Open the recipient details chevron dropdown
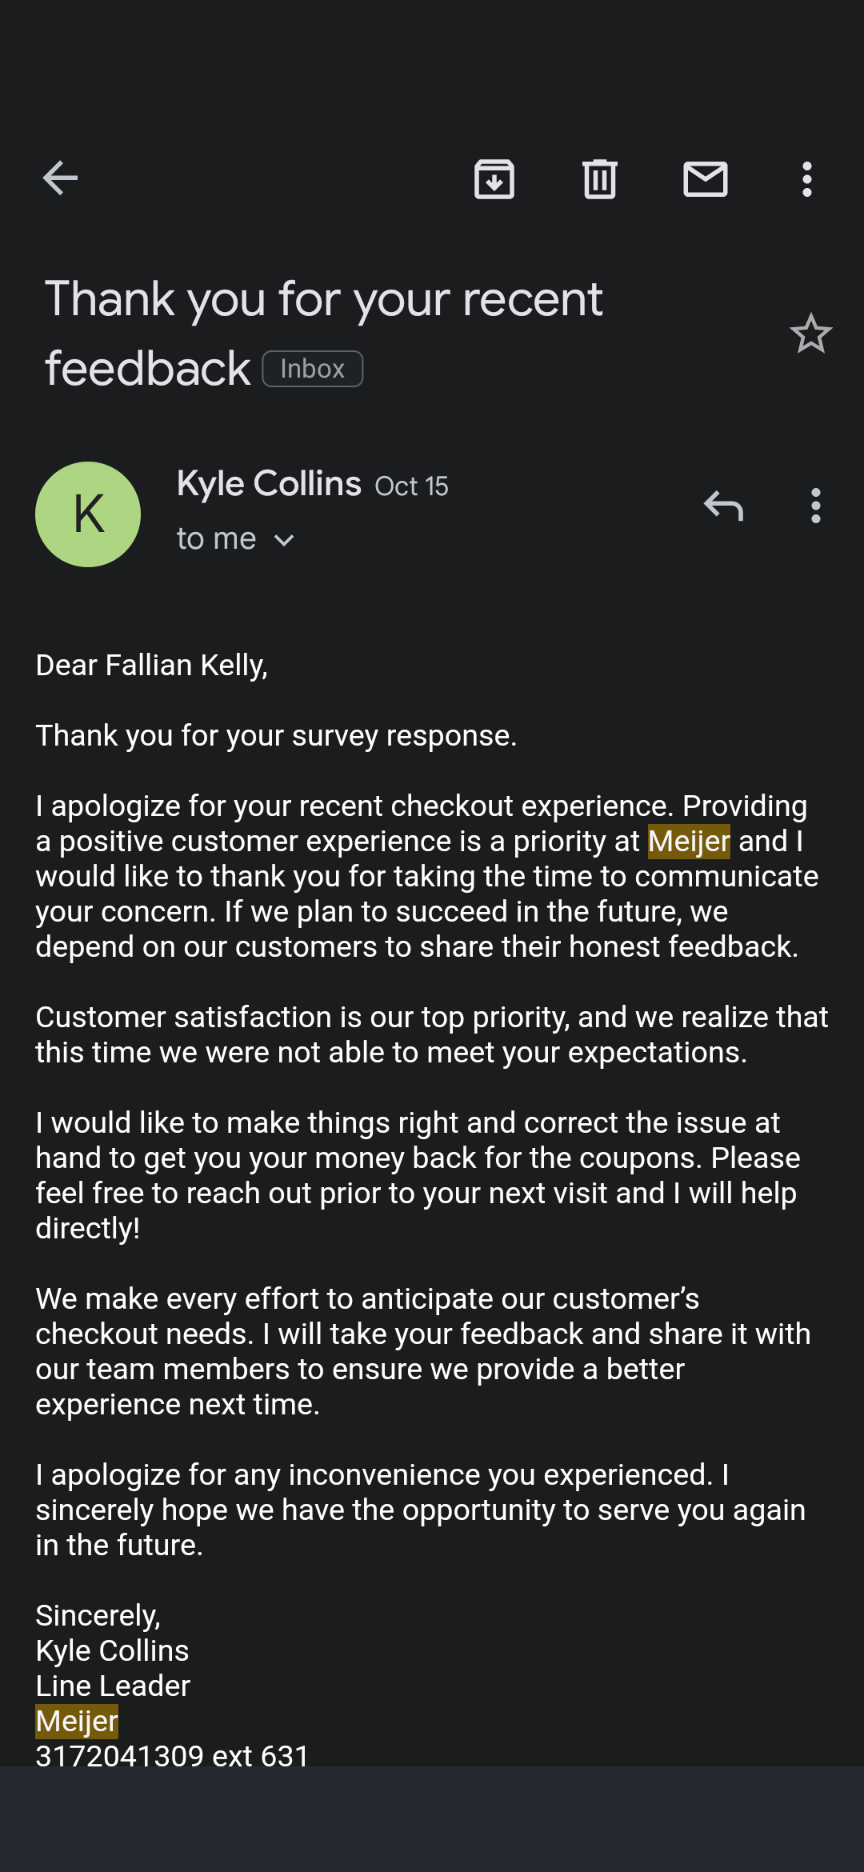The image size is (864, 1872). pyautogui.click(x=283, y=540)
